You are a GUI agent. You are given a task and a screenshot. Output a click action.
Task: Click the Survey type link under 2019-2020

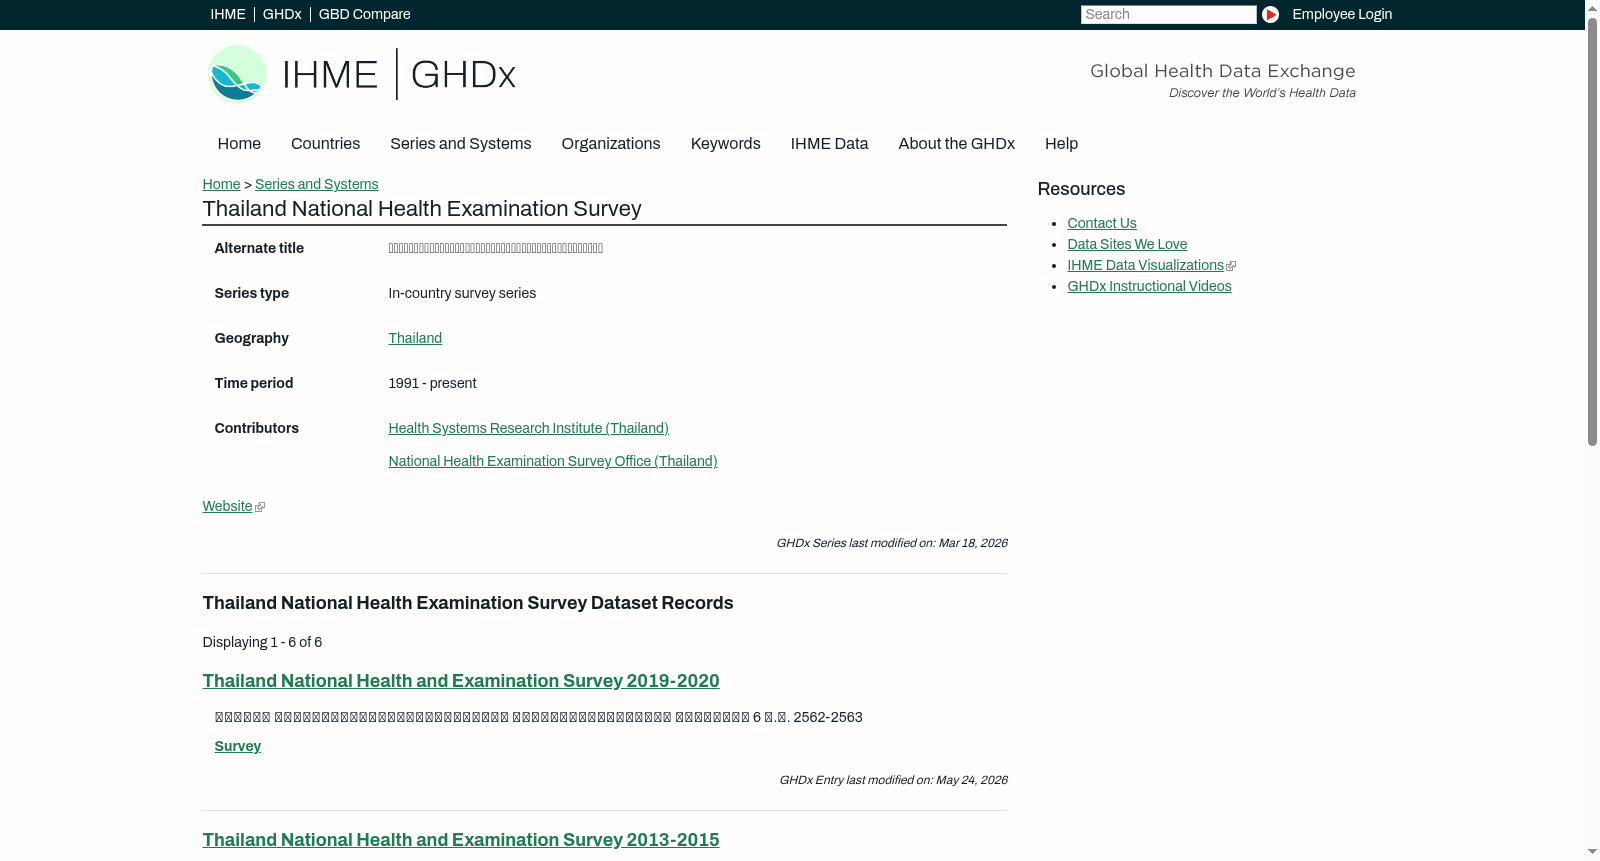click(237, 746)
